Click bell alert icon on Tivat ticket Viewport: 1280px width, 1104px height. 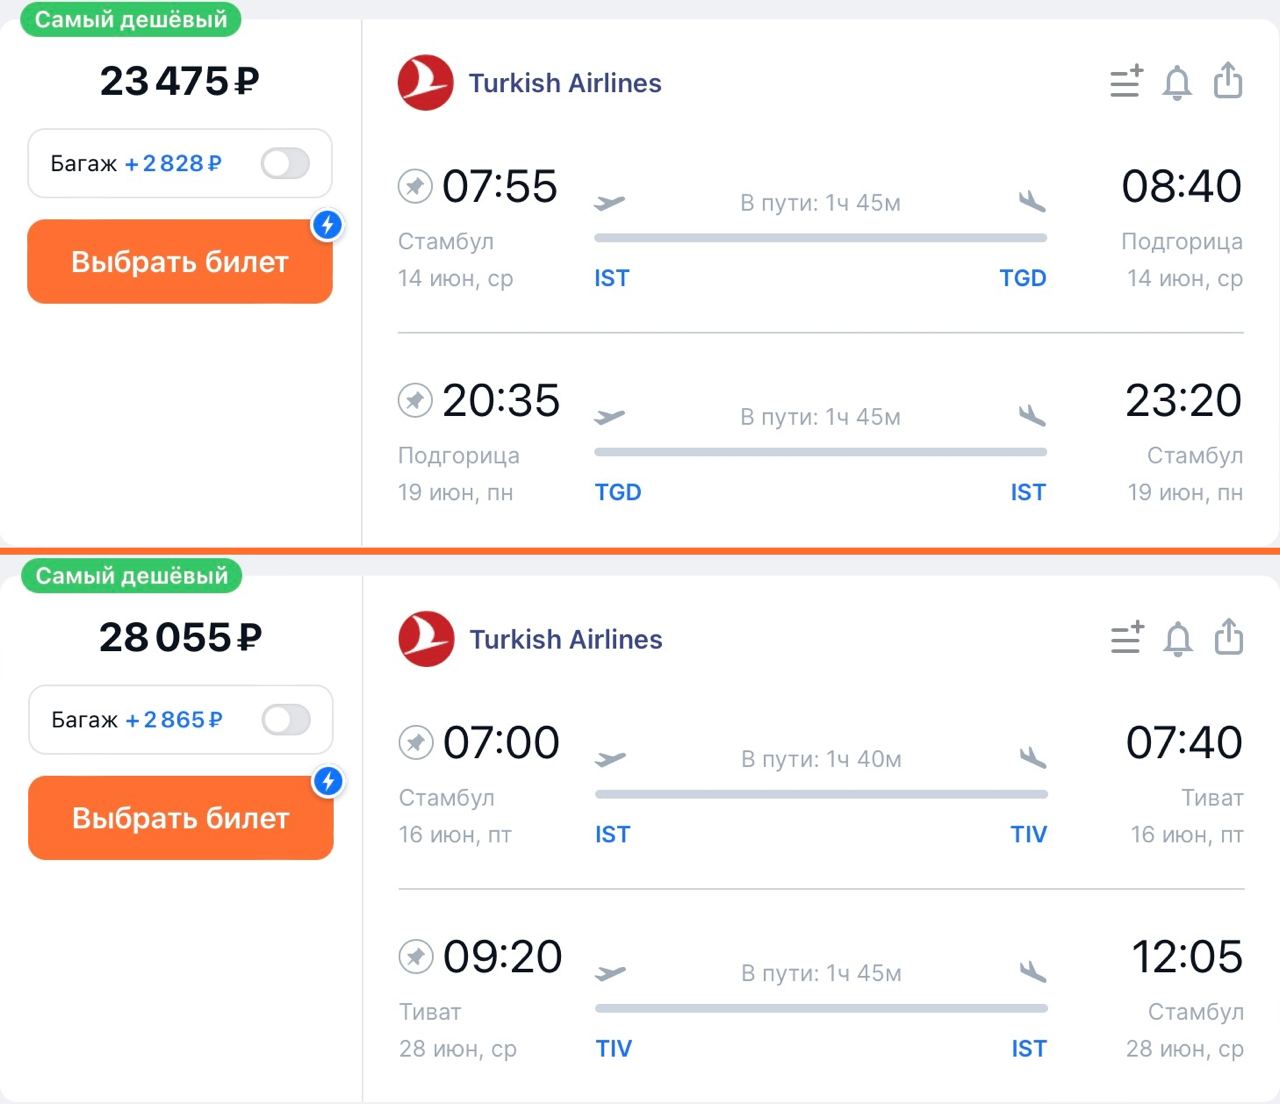coord(1178,638)
